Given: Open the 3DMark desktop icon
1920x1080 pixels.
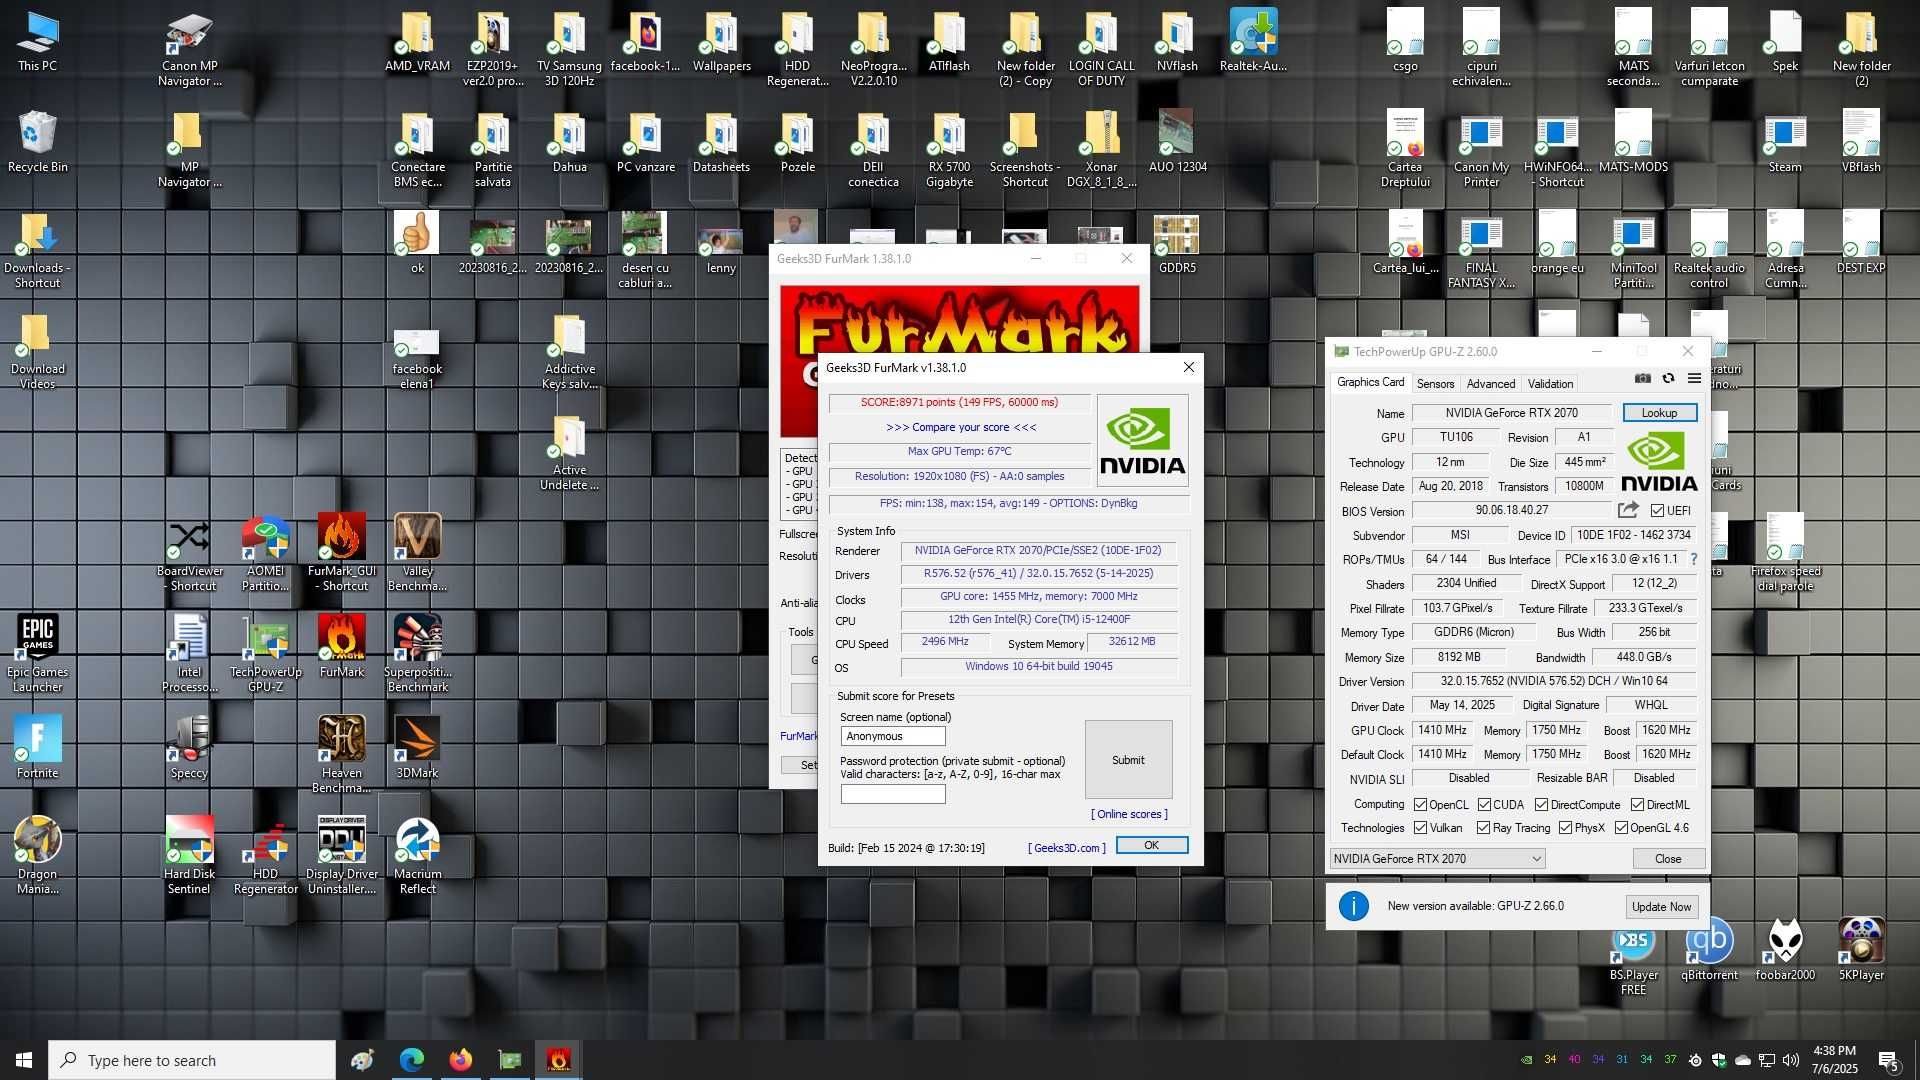Looking at the screenshot, I should point(417,747).
